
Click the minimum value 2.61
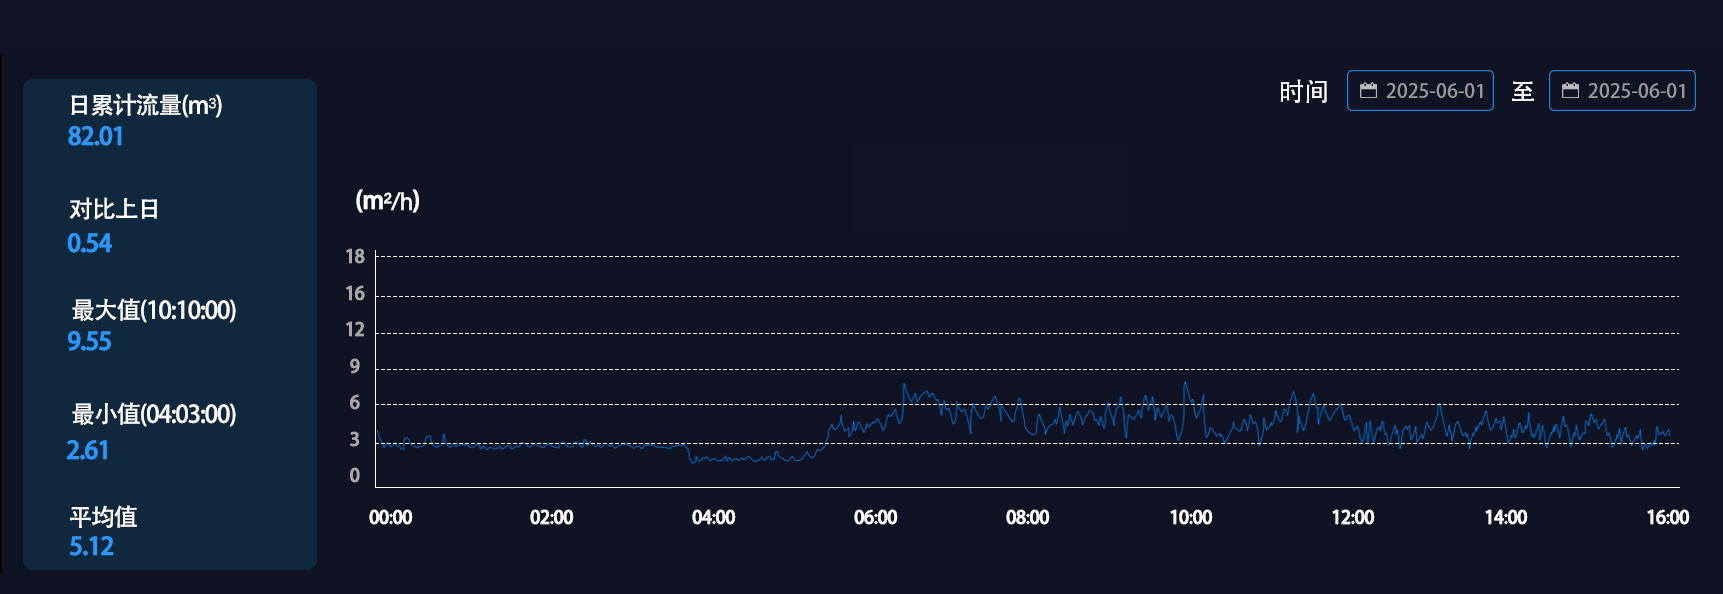[87, 451]
